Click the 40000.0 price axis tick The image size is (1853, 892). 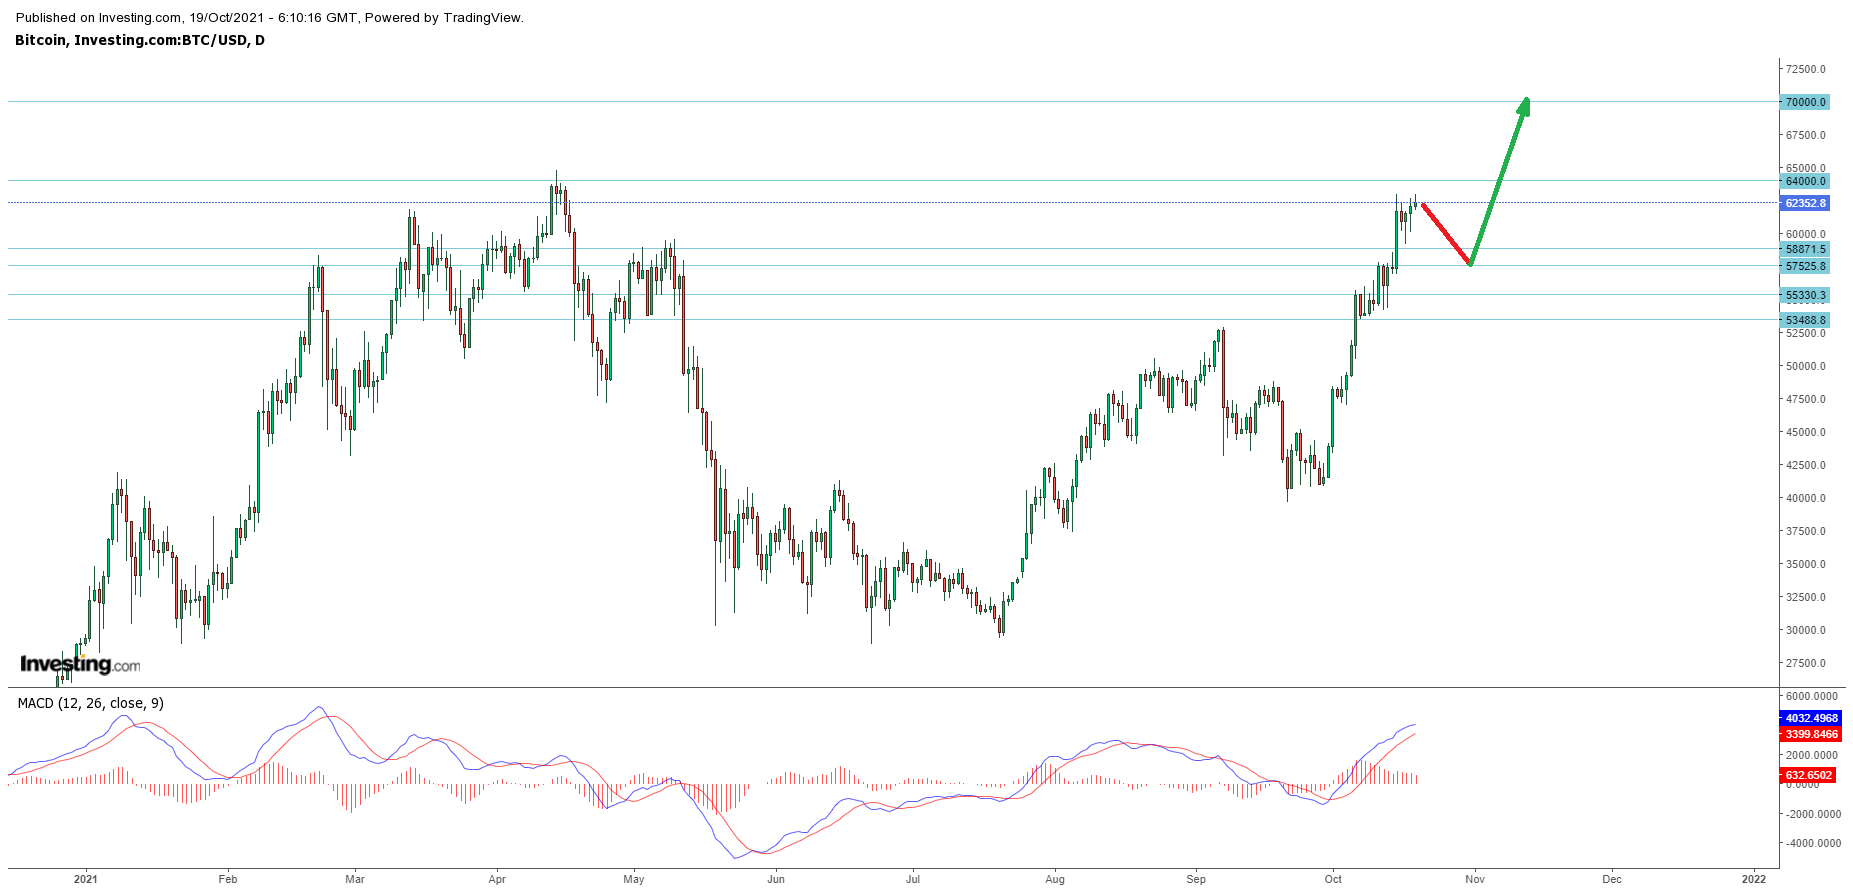point(1806,498)
